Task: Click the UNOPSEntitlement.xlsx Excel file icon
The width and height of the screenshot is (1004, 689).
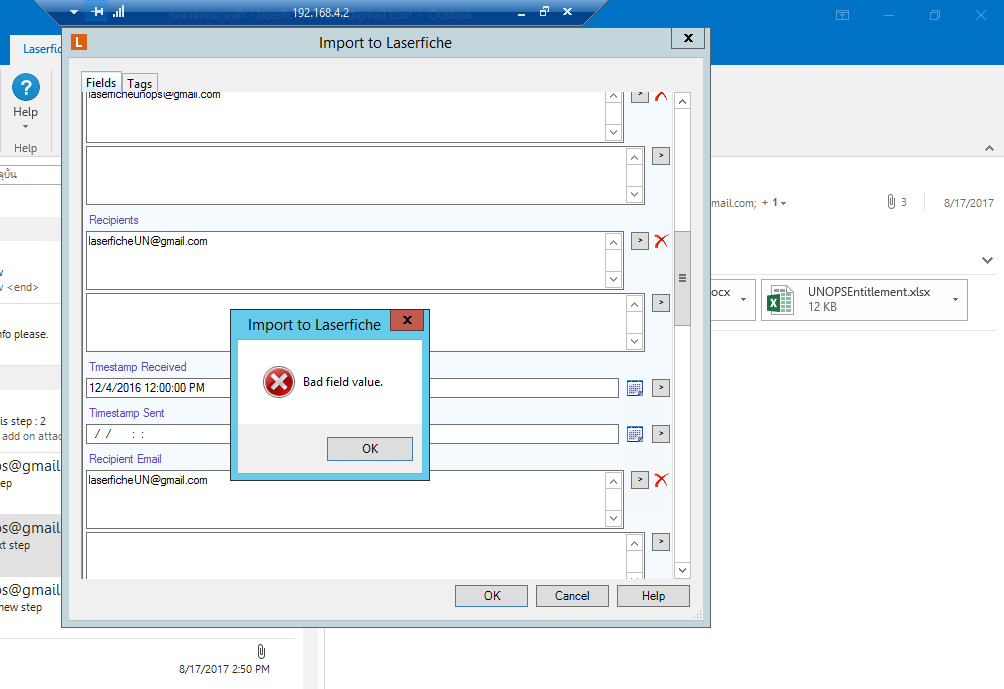Action: point(781,300)
